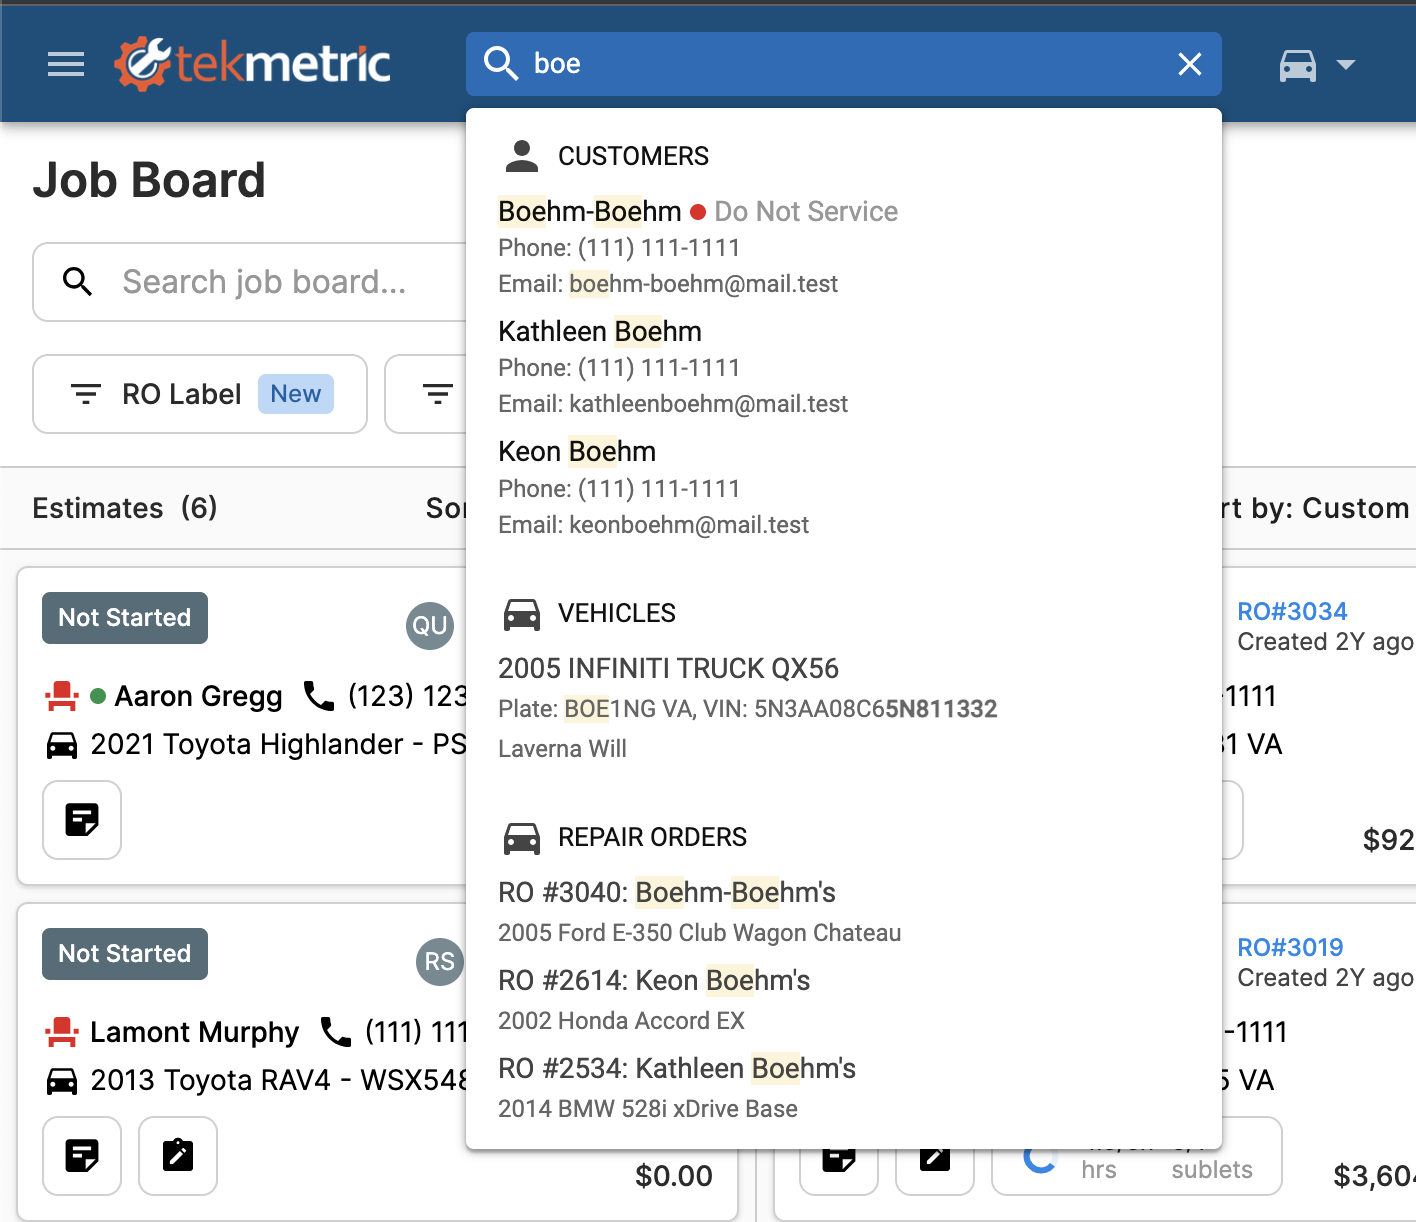Screen dimensions: 1416x1222
Task: Click phone icon on Lamont Murphy card
Action: [336, 1031]
